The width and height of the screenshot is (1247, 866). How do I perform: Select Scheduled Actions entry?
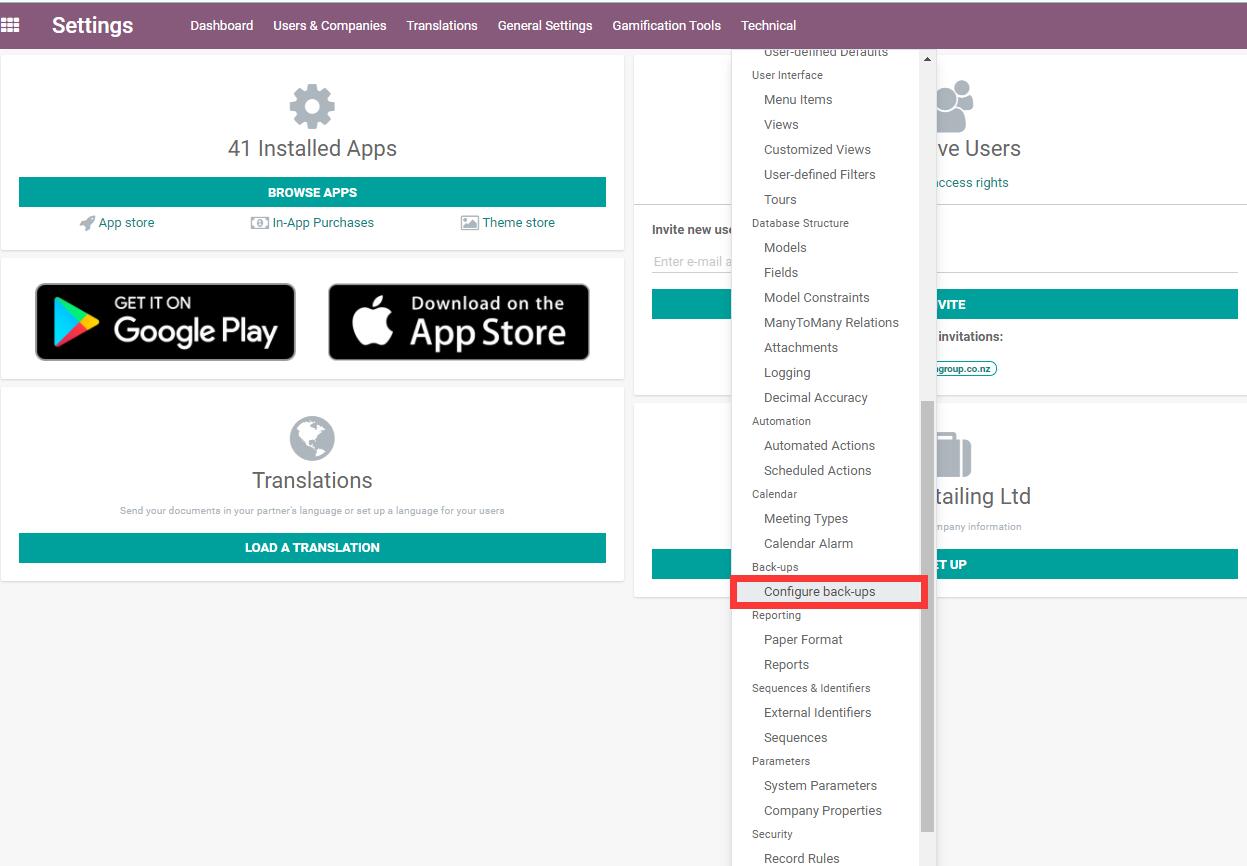tap(817, 471)
